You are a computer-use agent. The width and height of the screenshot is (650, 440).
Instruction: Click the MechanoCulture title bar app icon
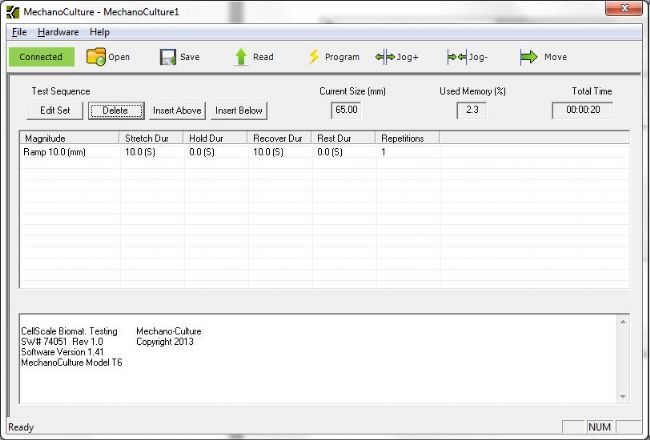[13, 12]
